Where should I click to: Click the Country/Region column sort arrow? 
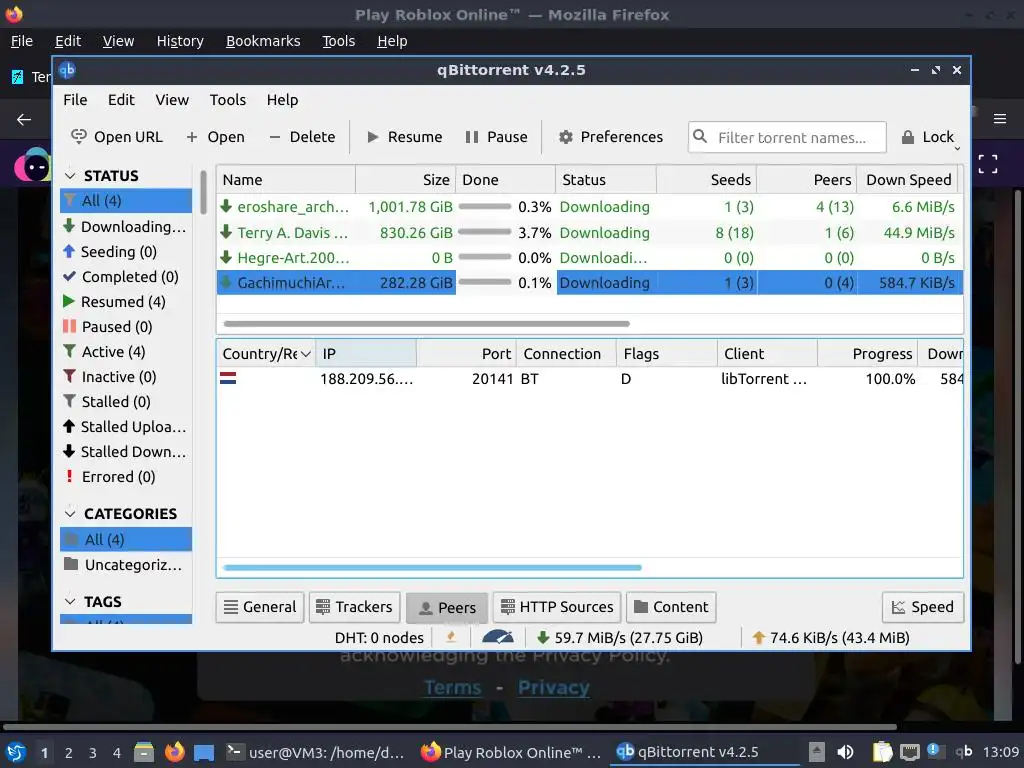coord(305,354)
